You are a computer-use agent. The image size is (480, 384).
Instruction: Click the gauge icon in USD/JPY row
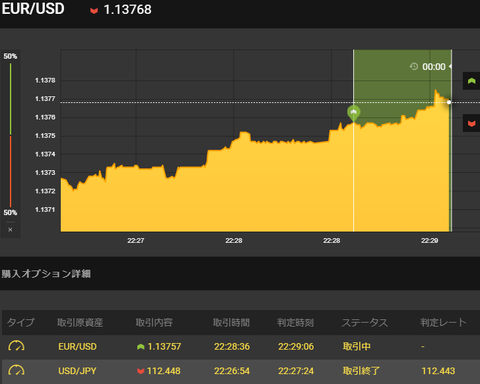(16, 371)
